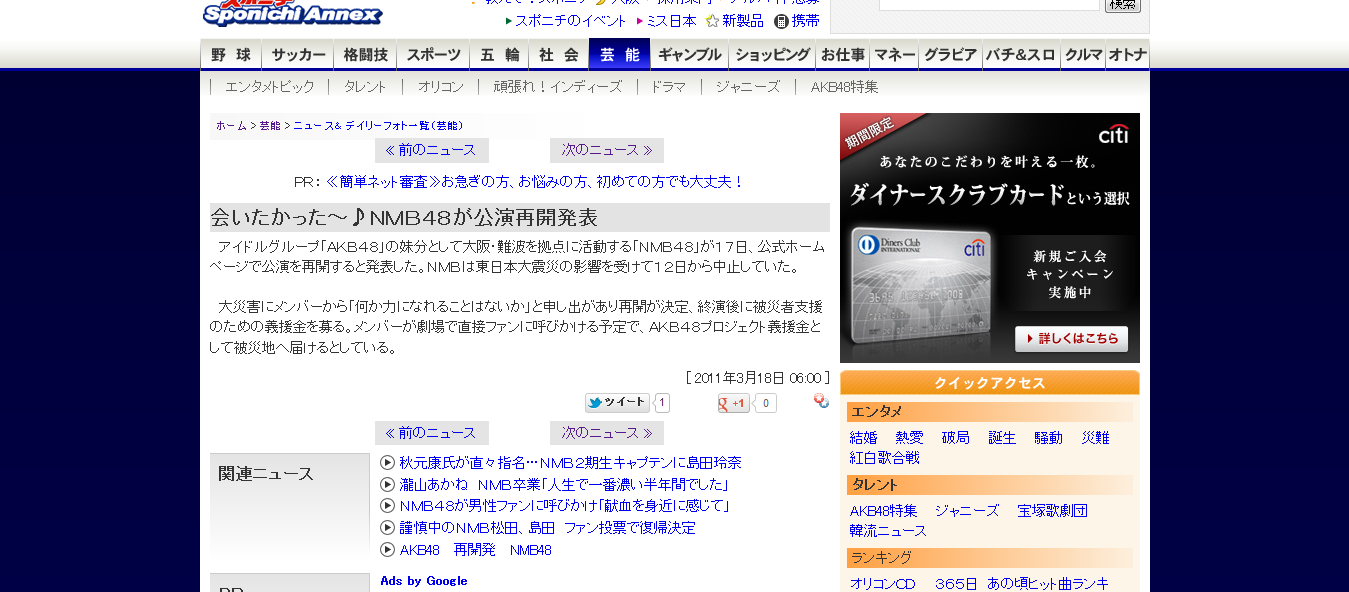Open 謹慎中のNMB松田、島田 related link

[x=547, y=528]
